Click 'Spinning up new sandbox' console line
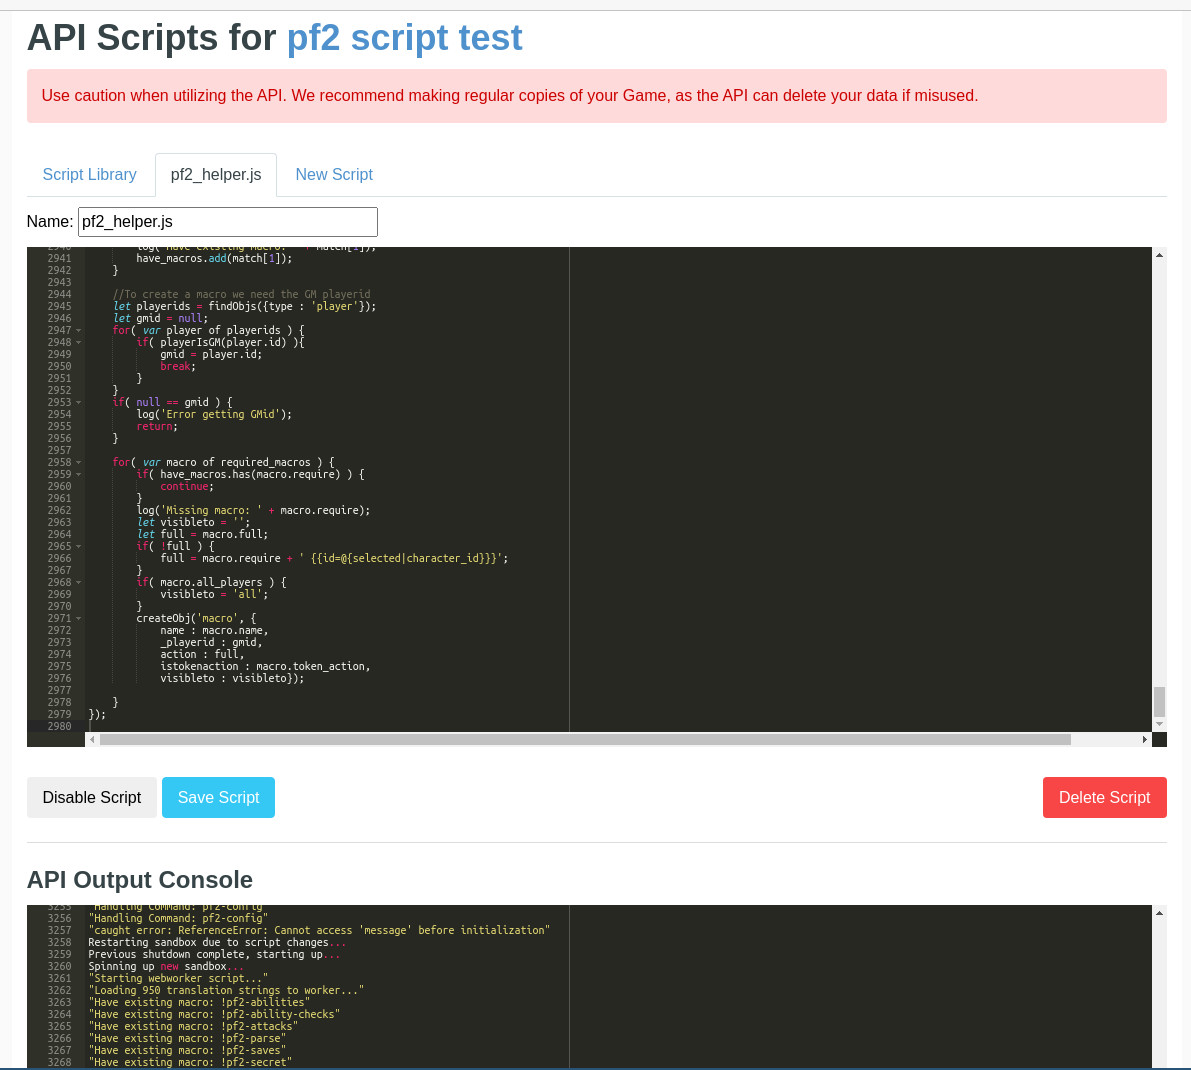 [x=166, y=967]
